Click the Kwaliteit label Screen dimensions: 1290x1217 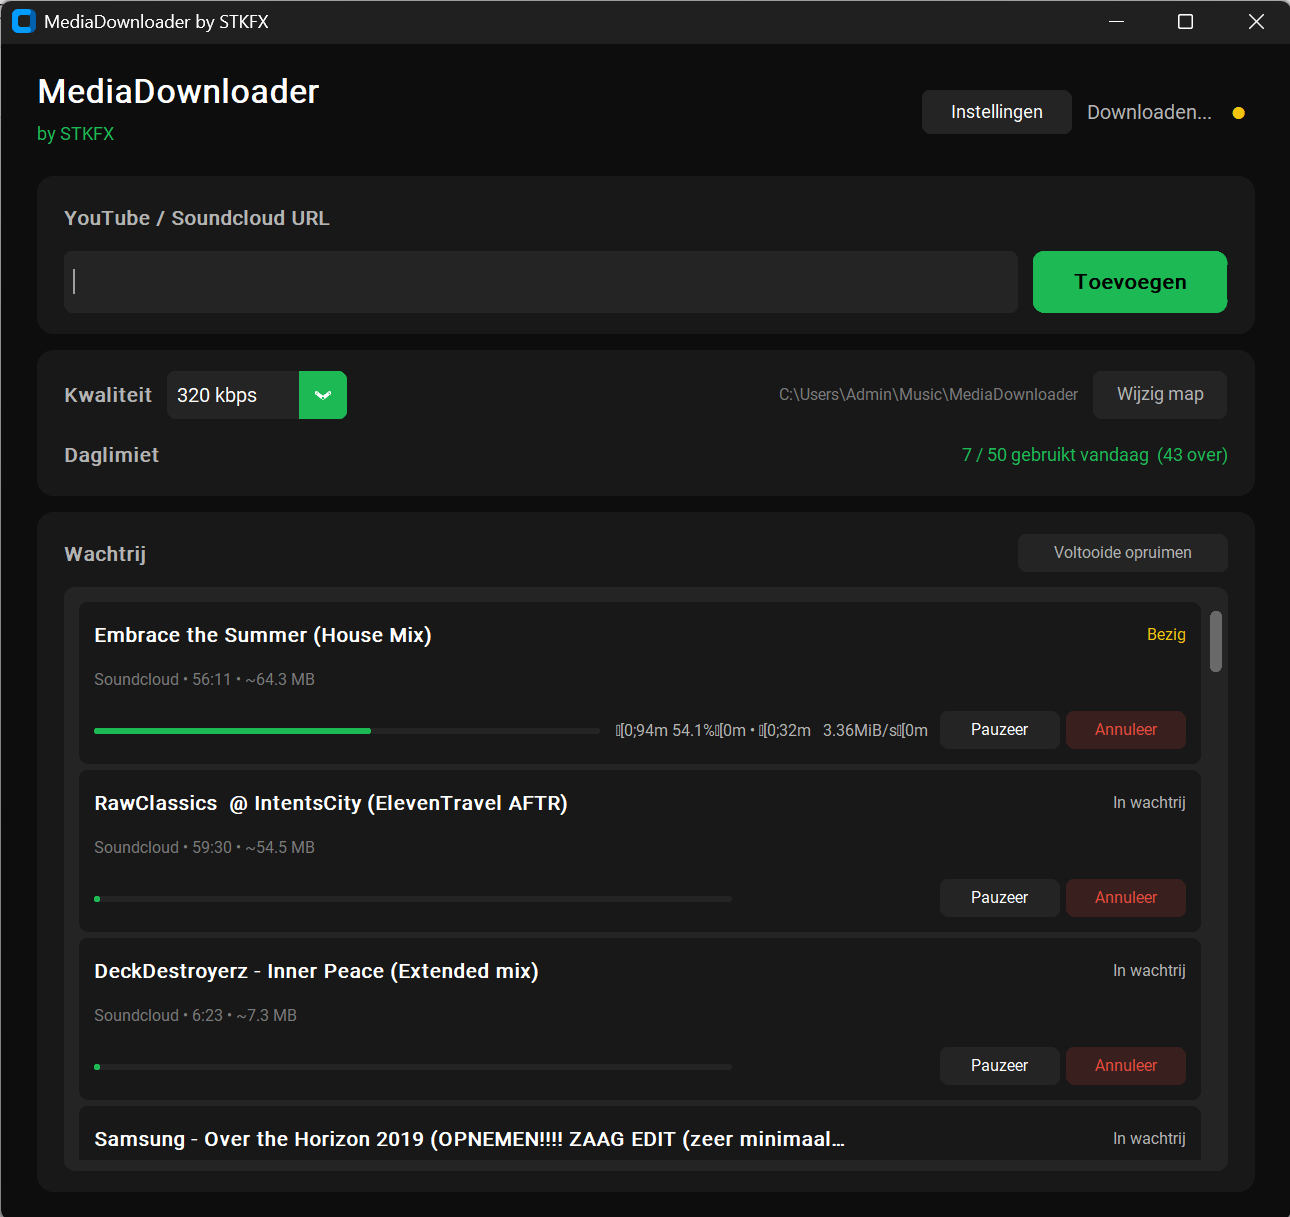click(x=108, y=395)
